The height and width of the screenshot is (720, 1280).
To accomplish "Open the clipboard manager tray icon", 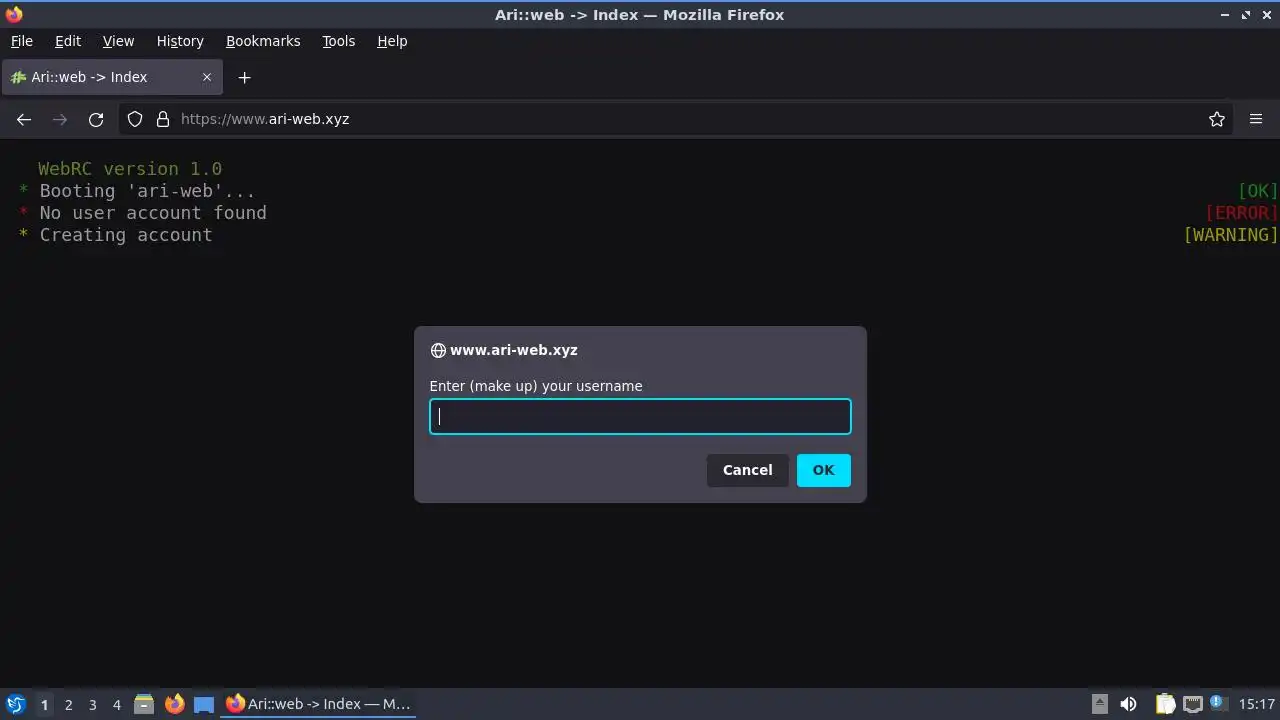I will (x=1165, y=704).
